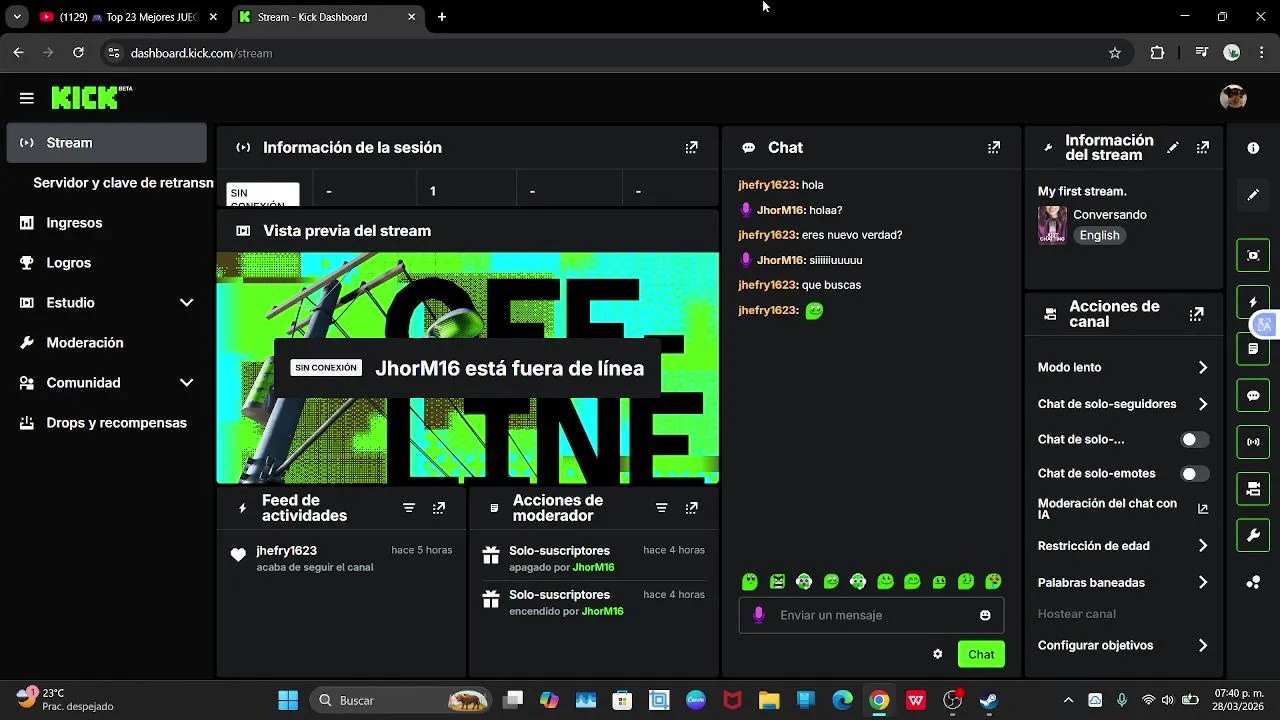Screen dimensions: 1280x720
Task: Open the Feed de actividades filter icon
Action: pyautogui.click(x=409, y=508)
